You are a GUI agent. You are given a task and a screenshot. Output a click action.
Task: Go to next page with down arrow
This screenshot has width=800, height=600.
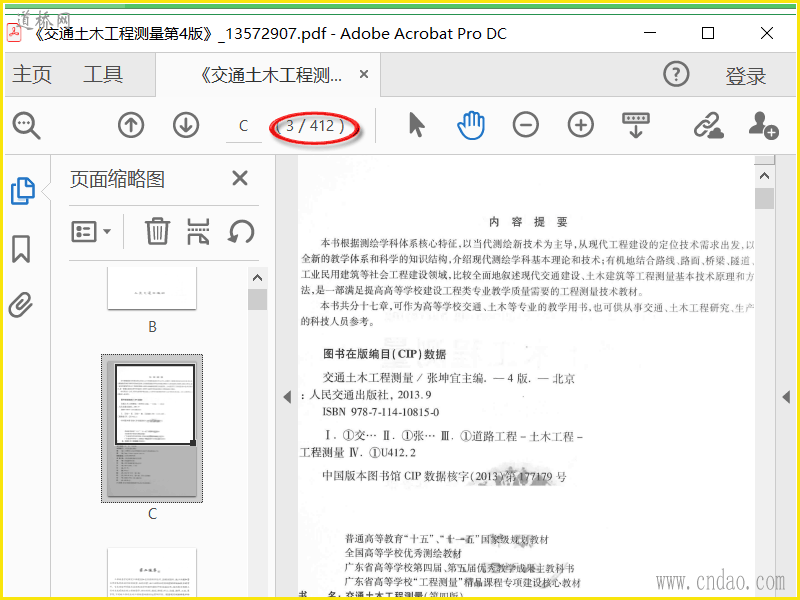186,125
